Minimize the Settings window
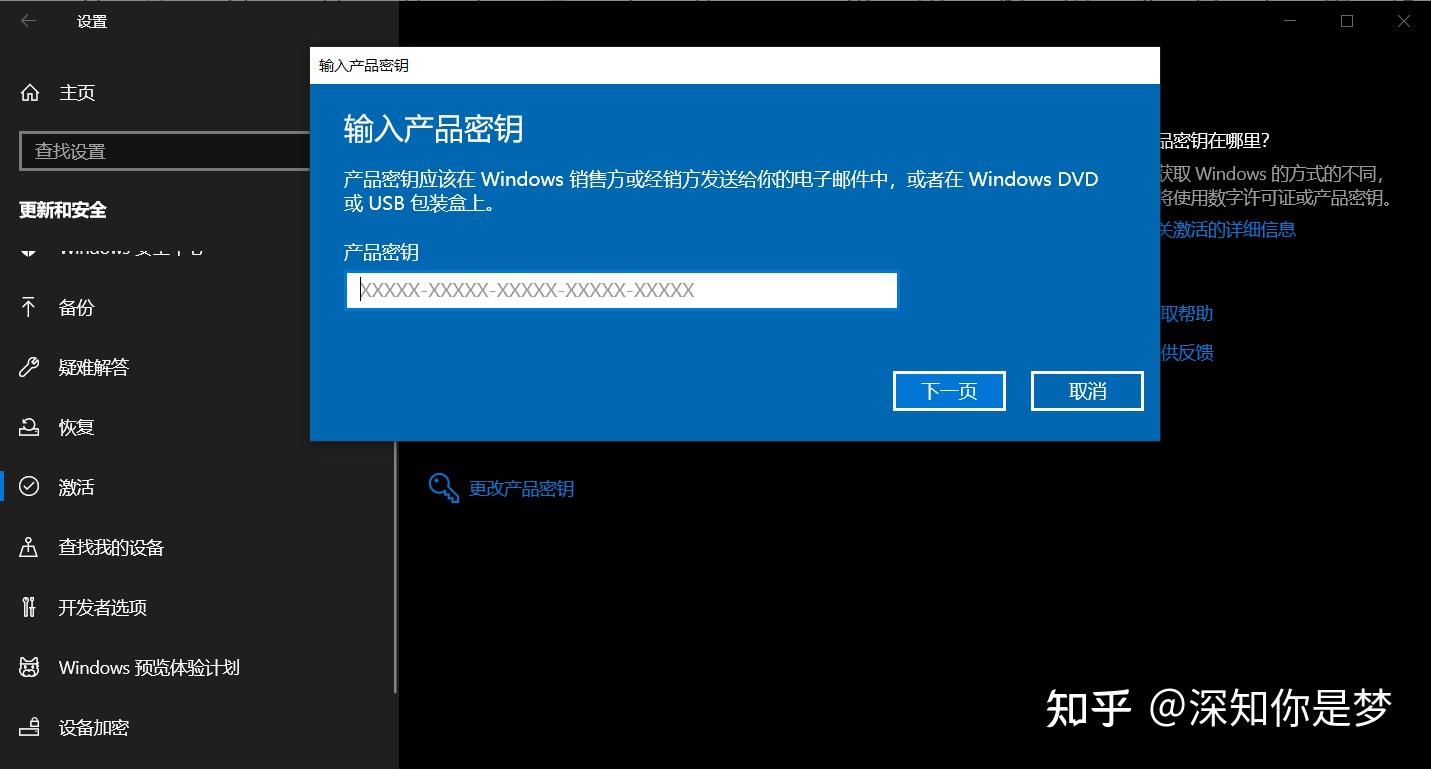Image resolution: width=1431 pixels, height=769 pixels. coord(1291,21)
